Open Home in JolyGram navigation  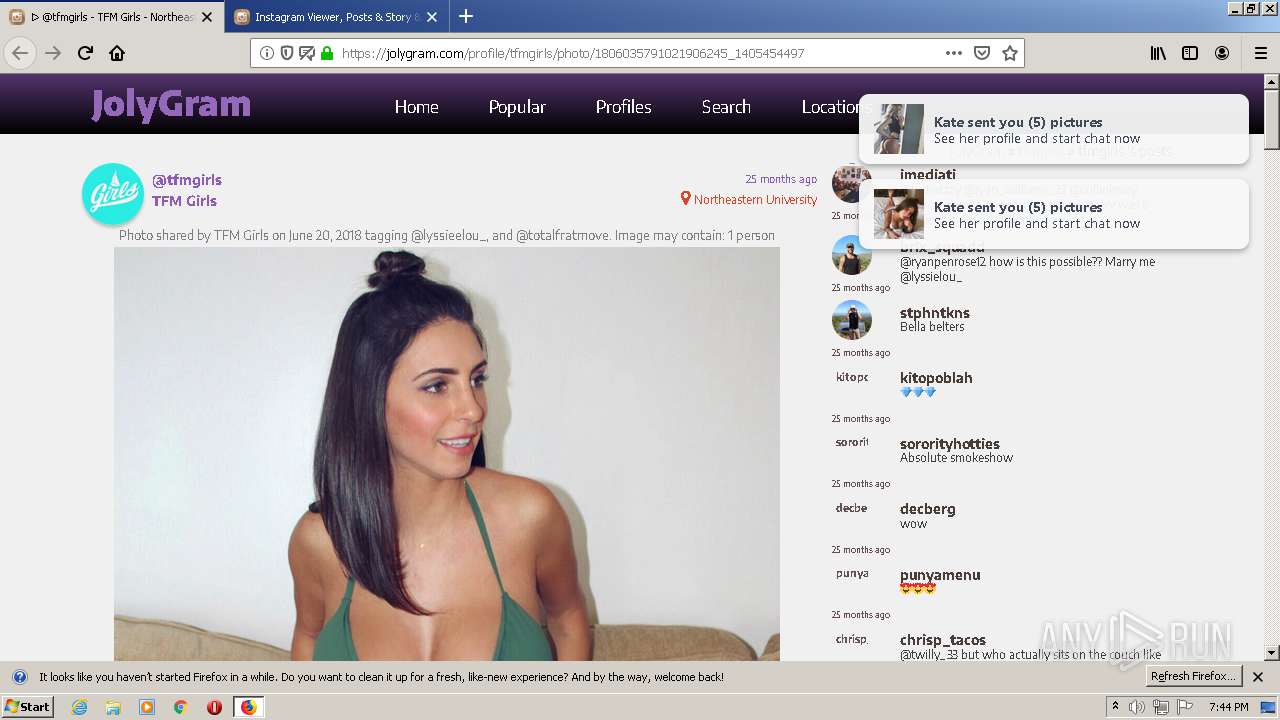(416, 107)
